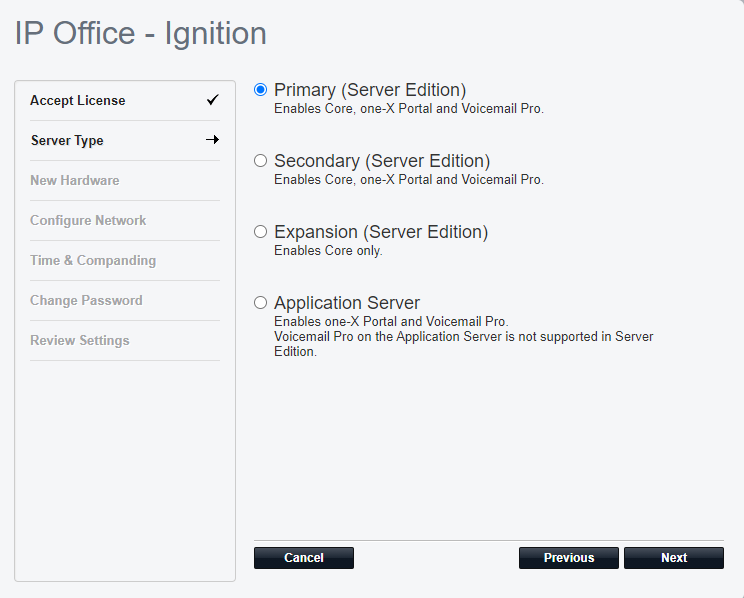Click the 'Secondary (Server Edition)' label text

tap(382, 161)
